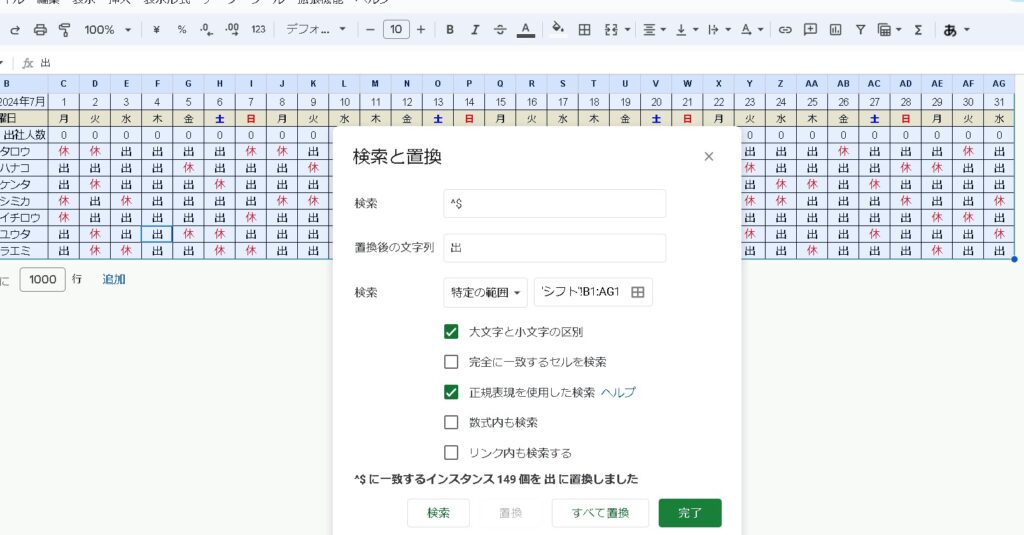The image size is (1024, 535).
Task: Click the 2024年7月 cell
Action: click(x=24, y=101)
